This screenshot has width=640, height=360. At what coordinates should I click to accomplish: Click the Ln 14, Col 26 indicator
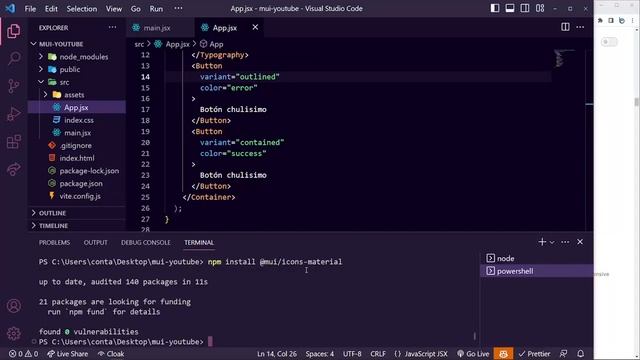277,354
